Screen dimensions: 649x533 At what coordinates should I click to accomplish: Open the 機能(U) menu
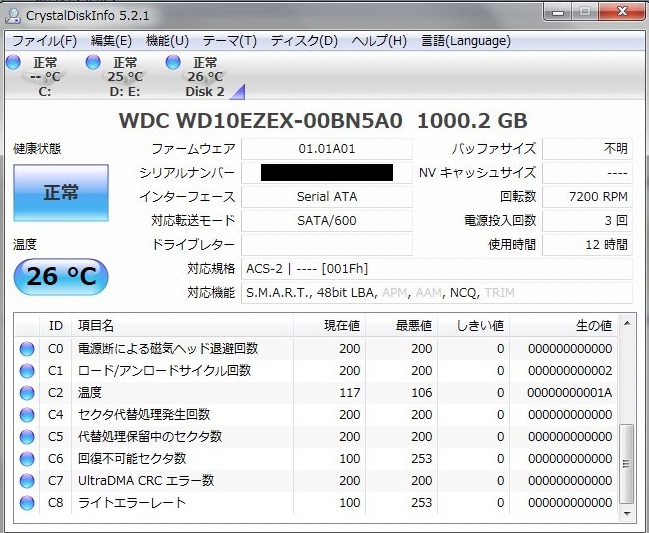tap(167, 41)
